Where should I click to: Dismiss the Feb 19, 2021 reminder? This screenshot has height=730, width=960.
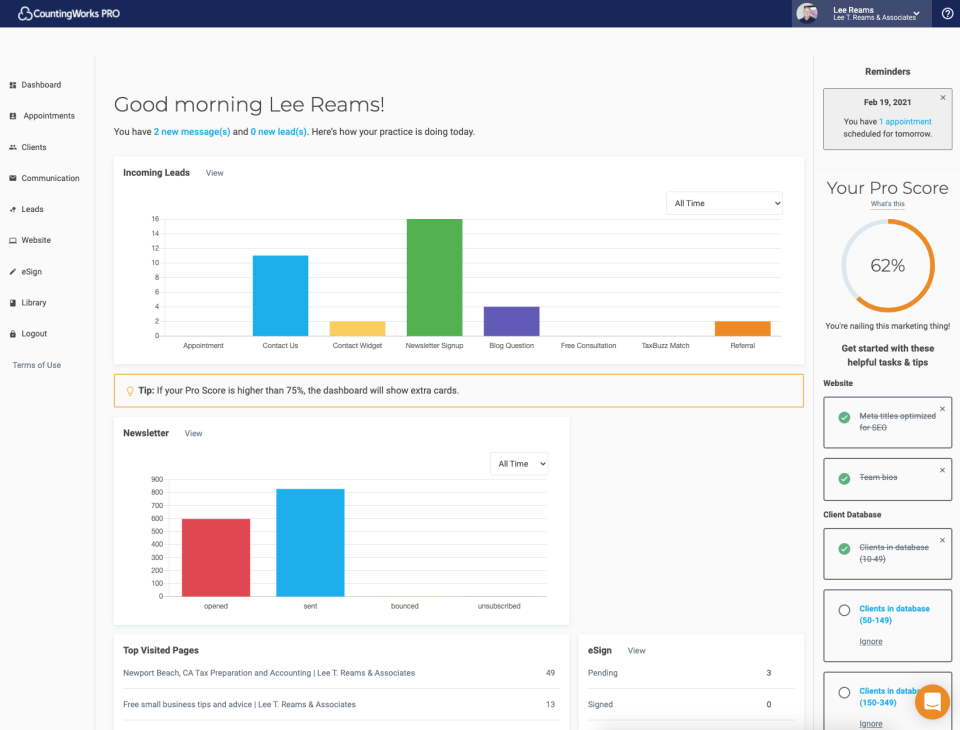click(943, 97)
